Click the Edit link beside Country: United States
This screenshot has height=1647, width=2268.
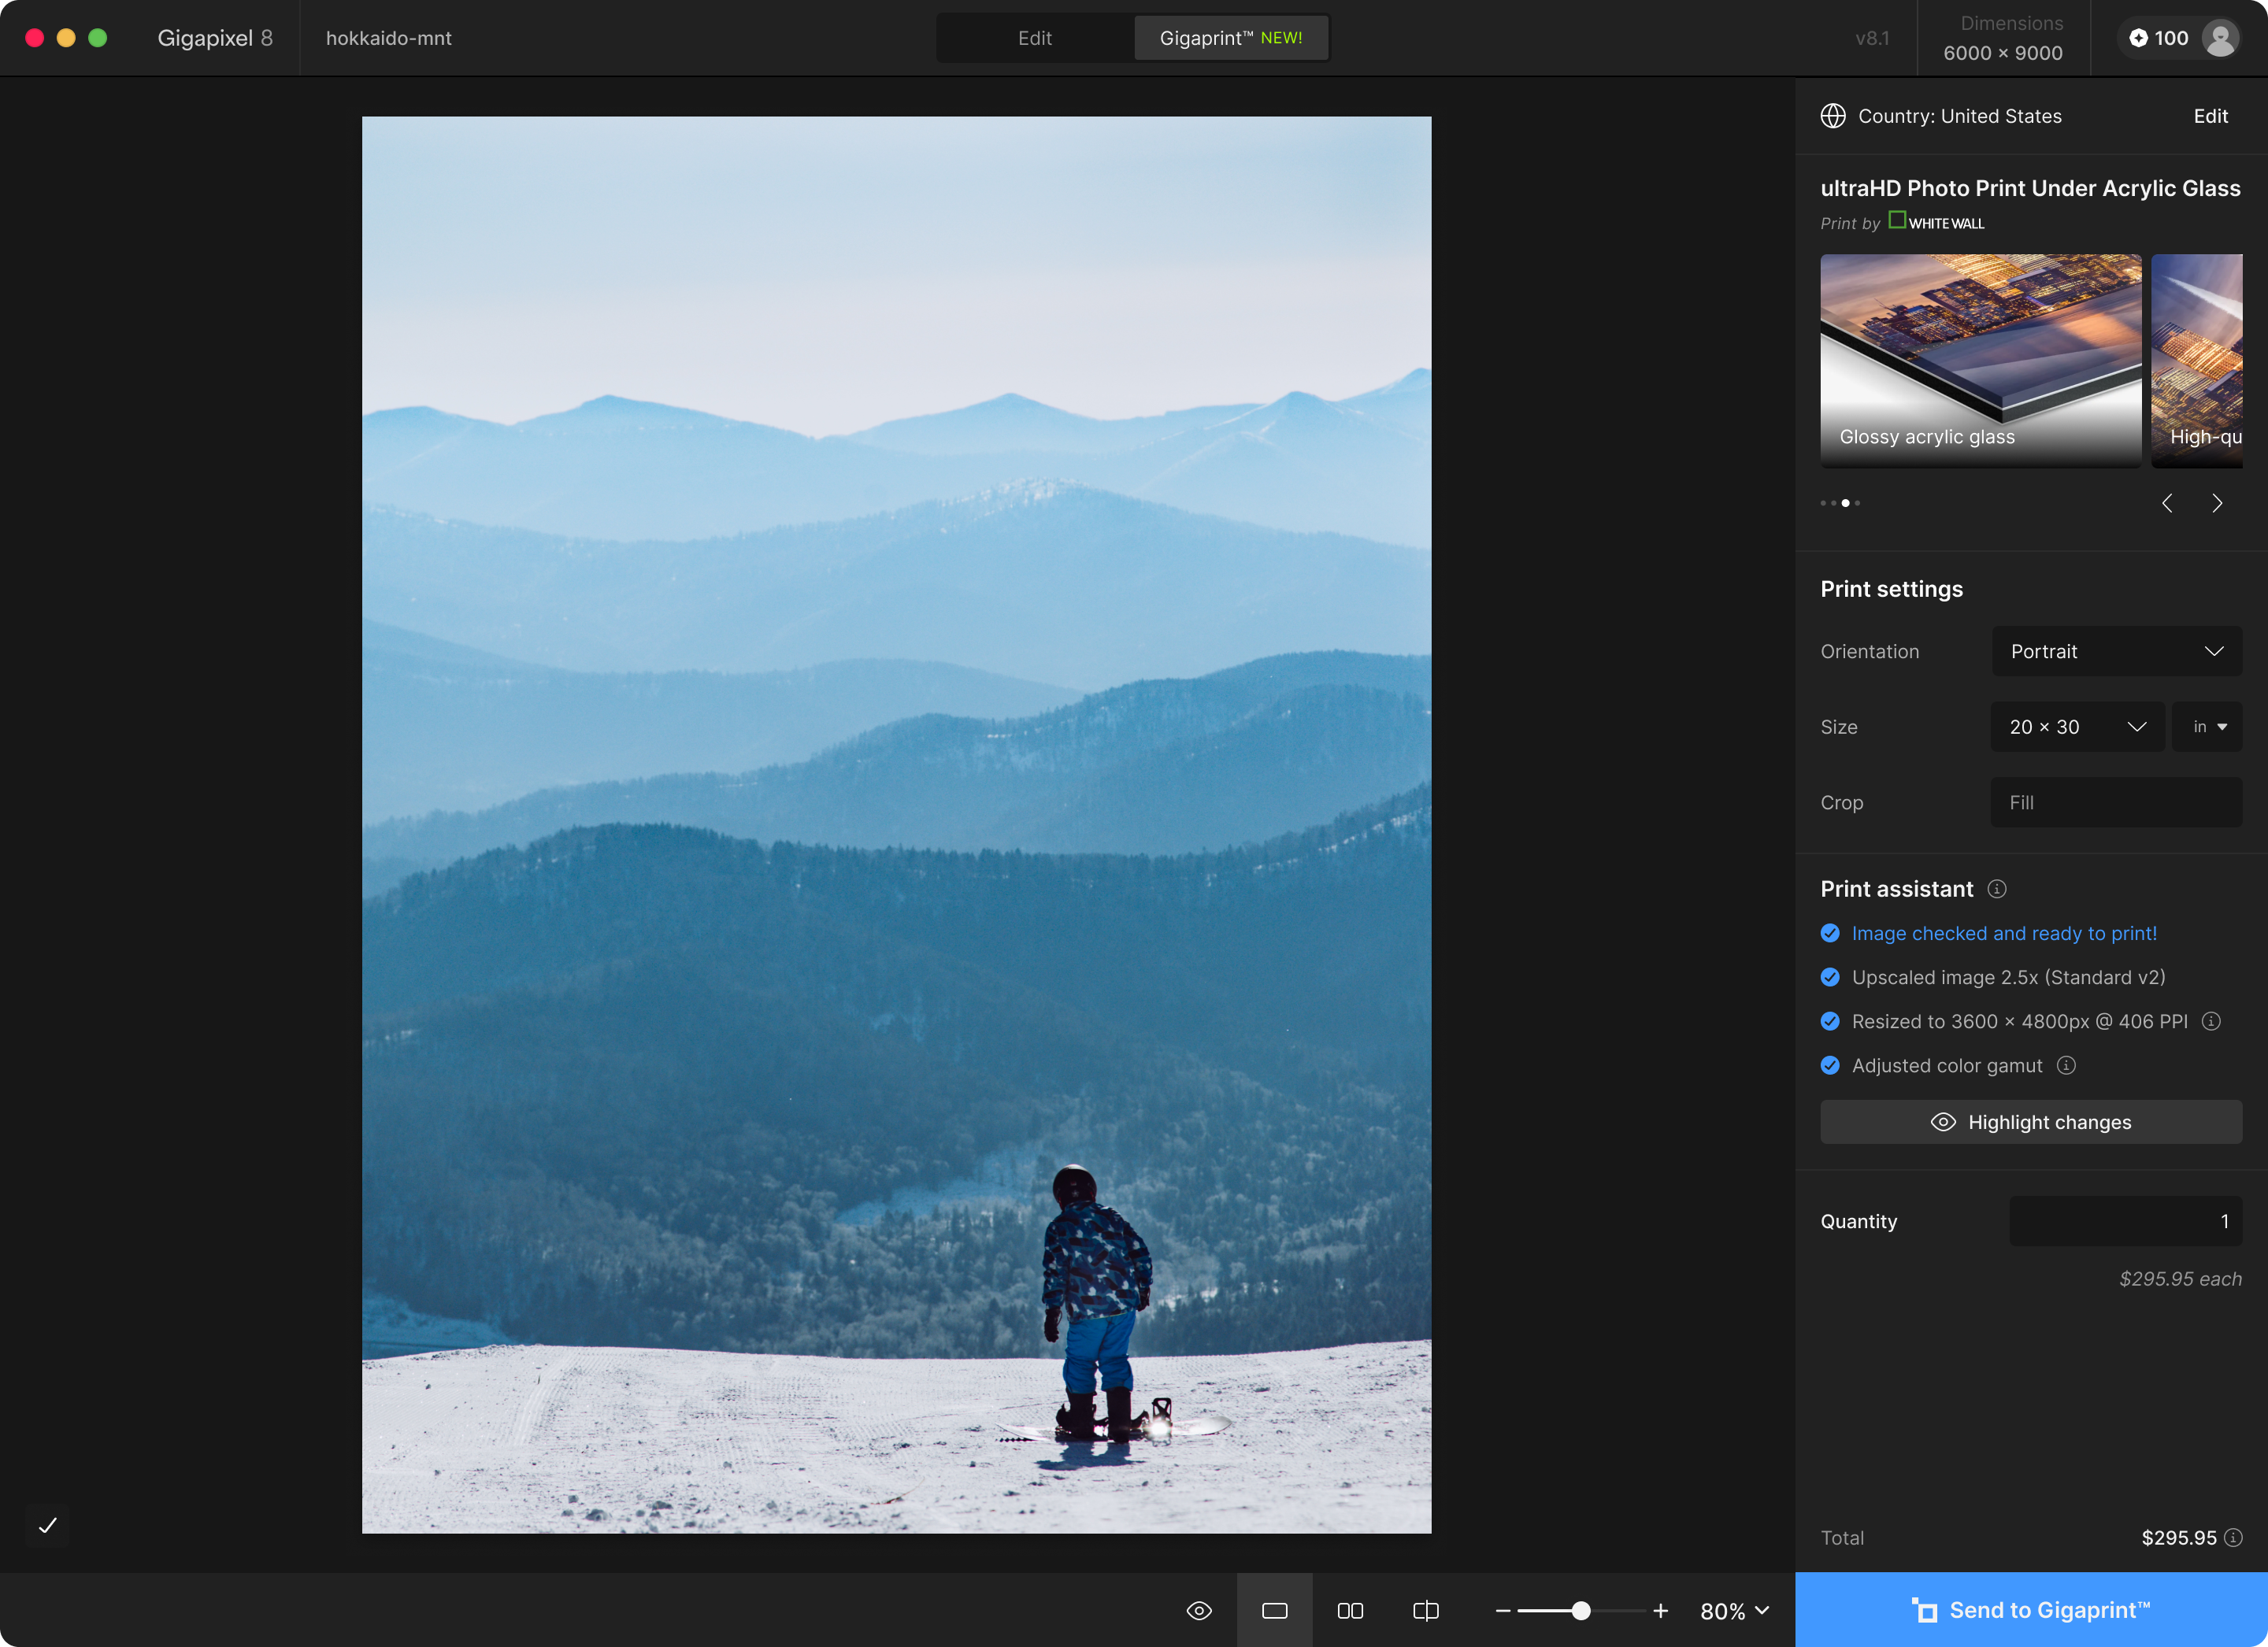click(x=2210, y=116)
